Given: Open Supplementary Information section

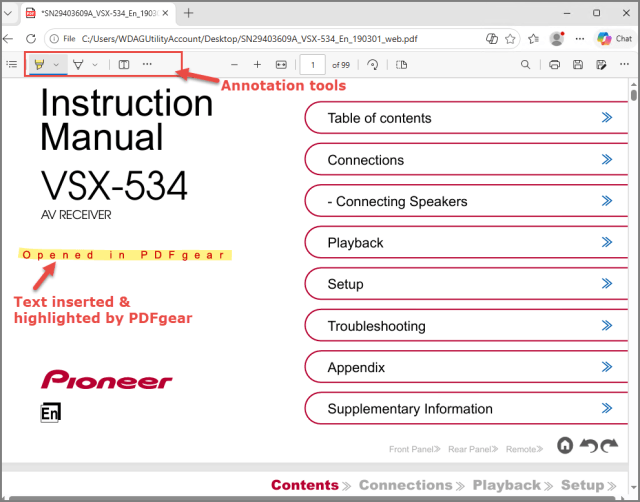Looking at the screenshot, I should 466,409.
